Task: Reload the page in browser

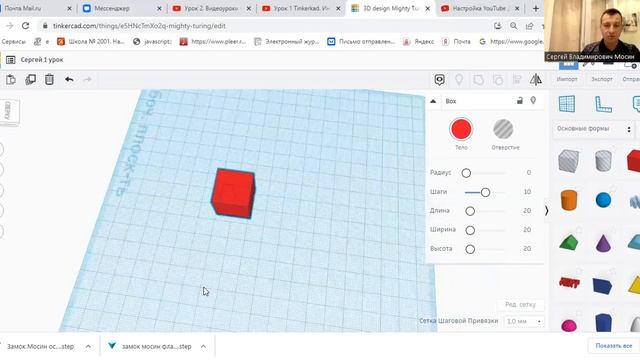Action: click(25, 26)
